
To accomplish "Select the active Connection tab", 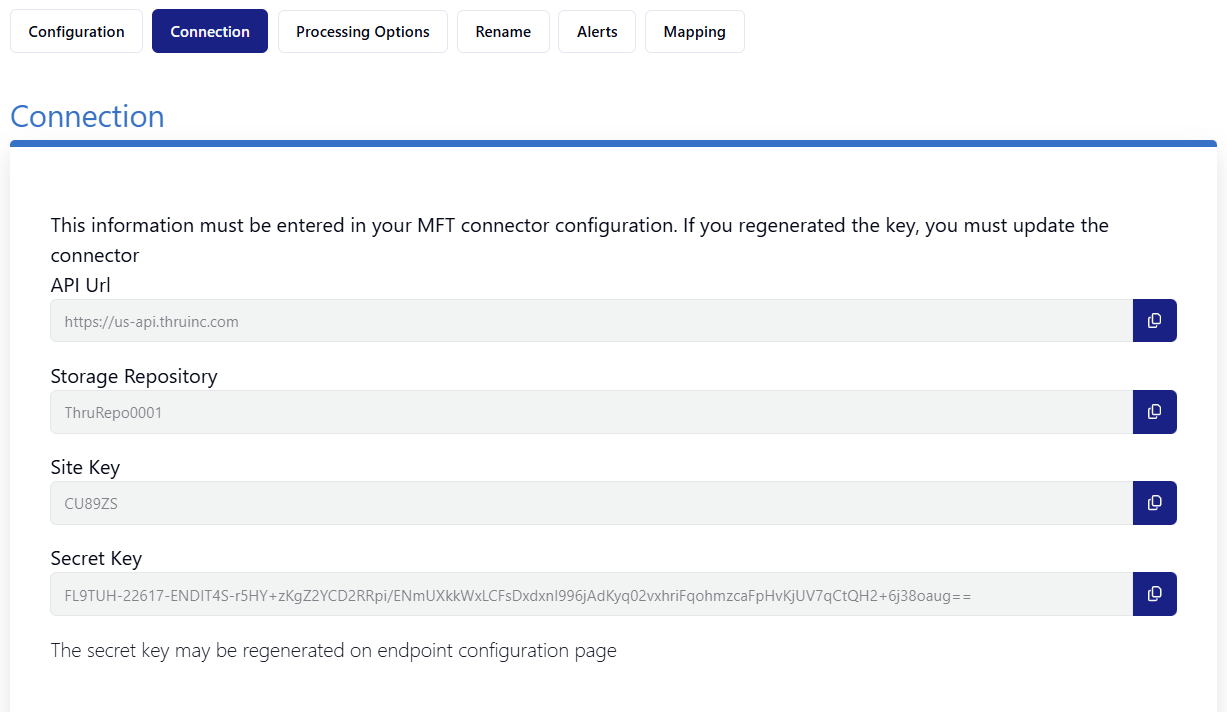I will coord(210,32).
